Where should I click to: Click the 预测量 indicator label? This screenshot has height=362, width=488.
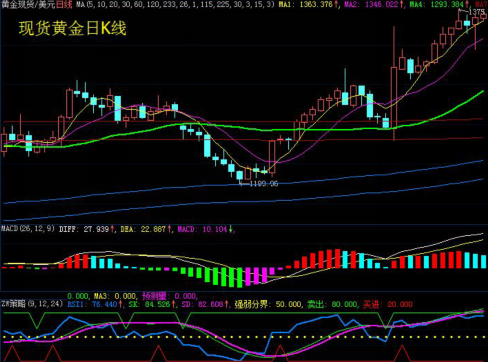point(154,296)
